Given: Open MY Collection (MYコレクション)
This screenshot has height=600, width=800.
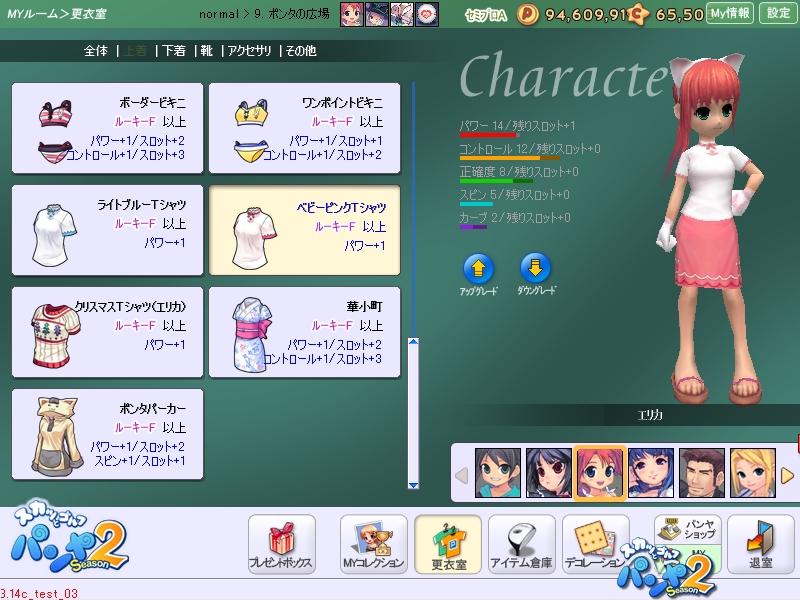Looking at the screenshot, I should tap(373, 544).
